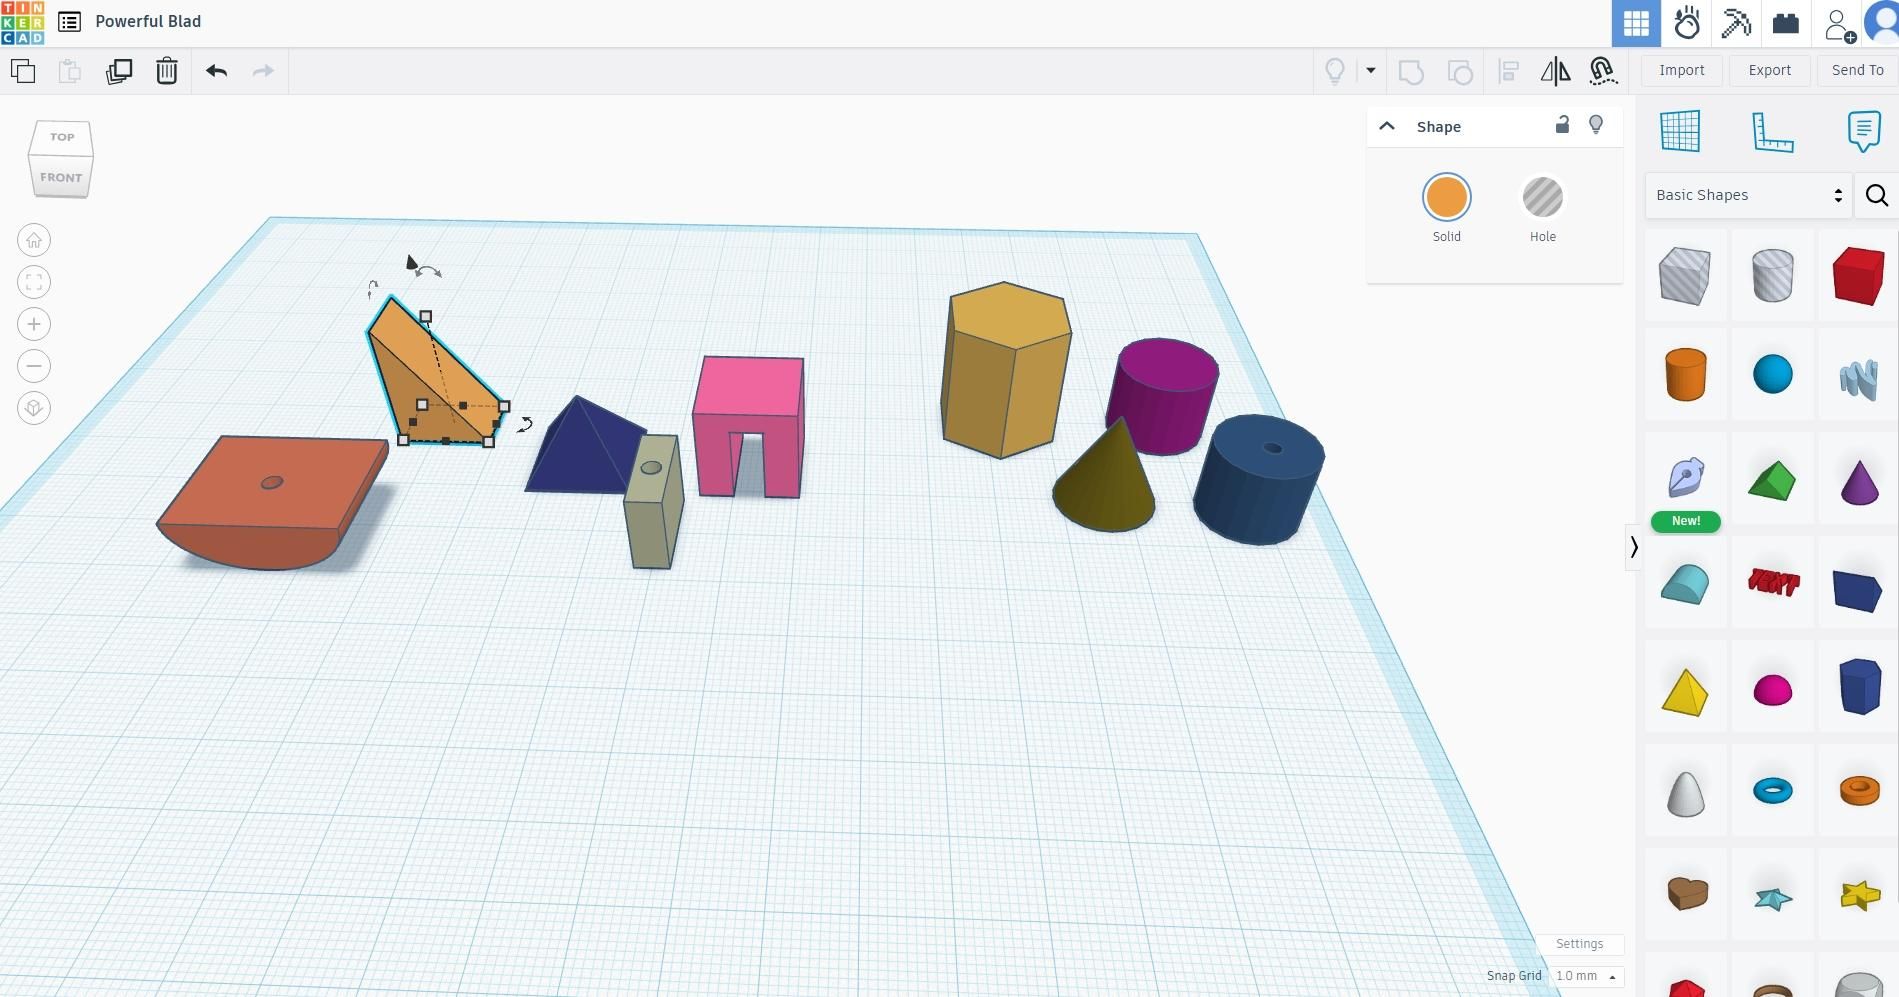Click the view cube TOP face
The height and width of the screenshot is (997, 1899).
[62, 137]
